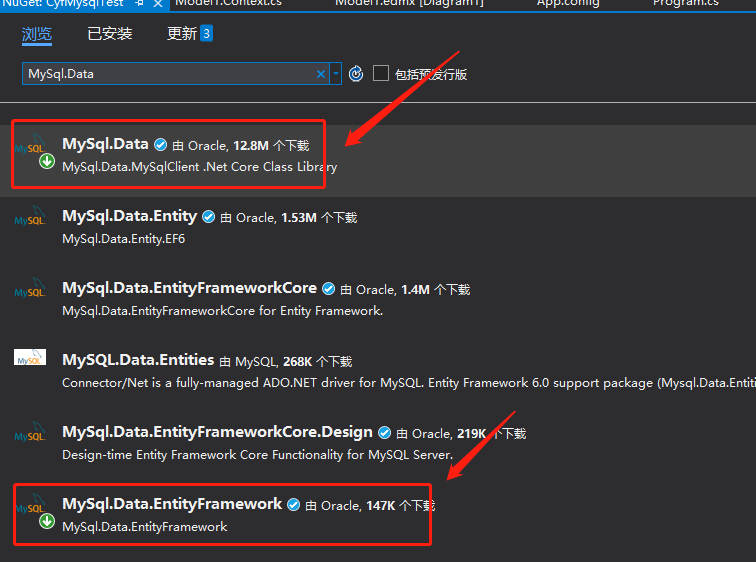The image size is (756, 562).
Task: Click the 12.8M download count text
Action: click(x=251, y=146)
